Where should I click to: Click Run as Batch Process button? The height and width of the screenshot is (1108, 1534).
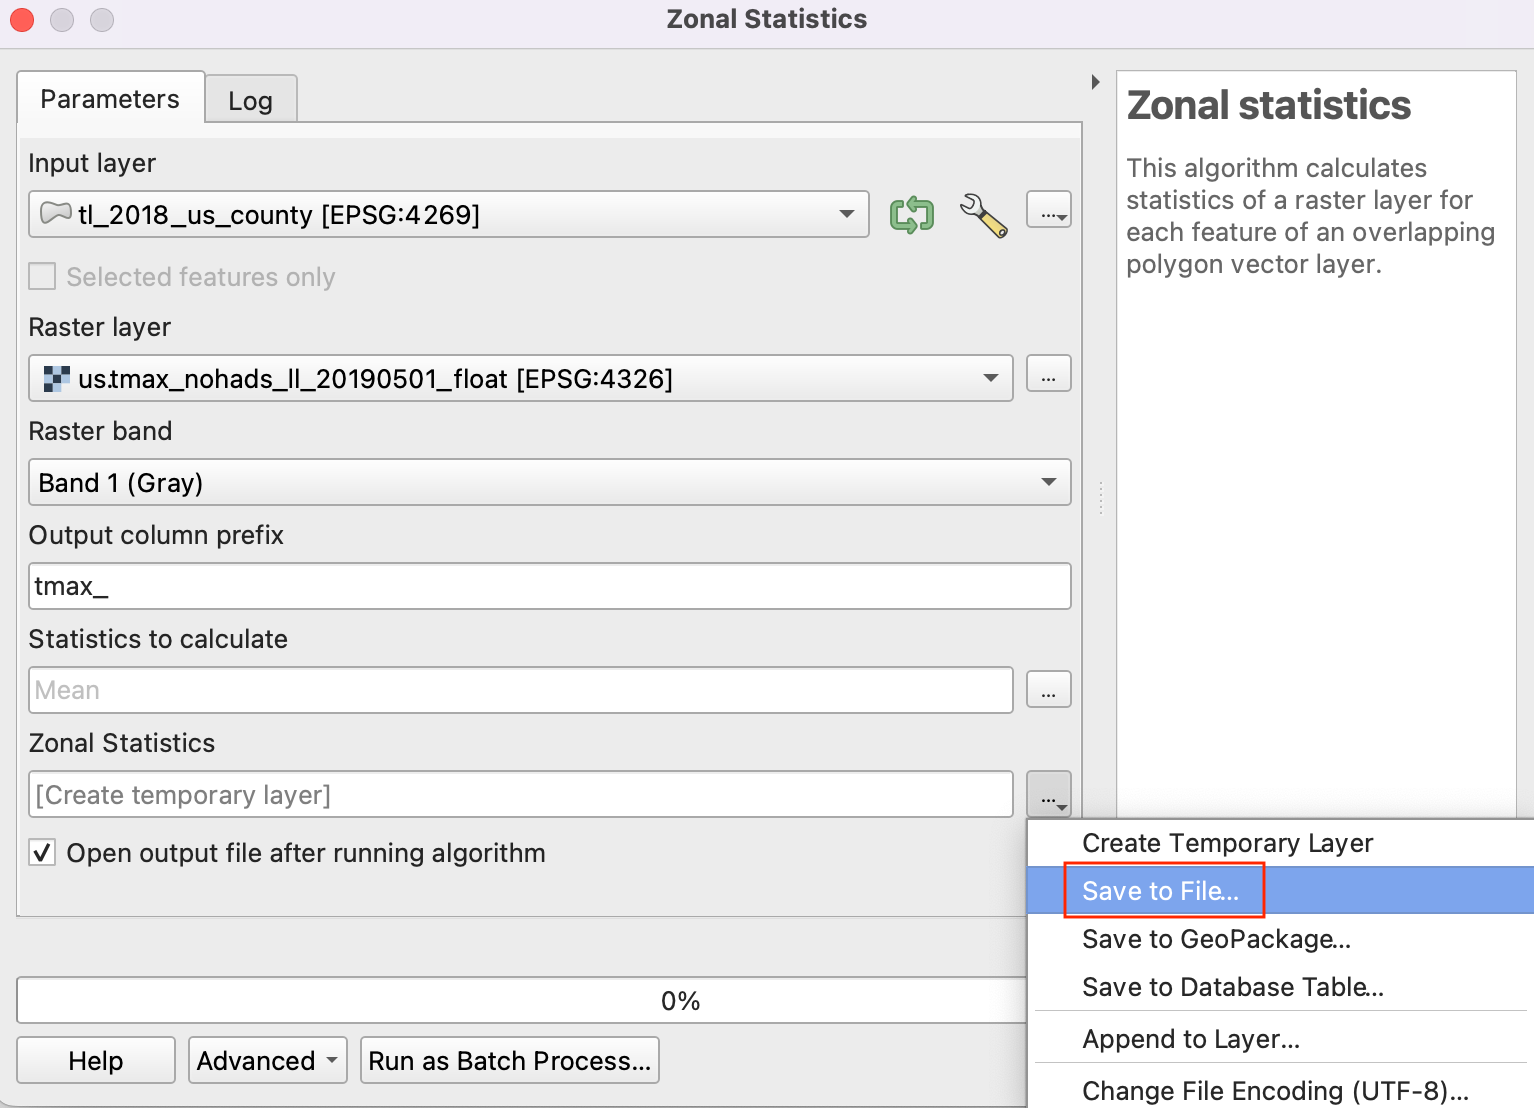tap(509, 1061)
